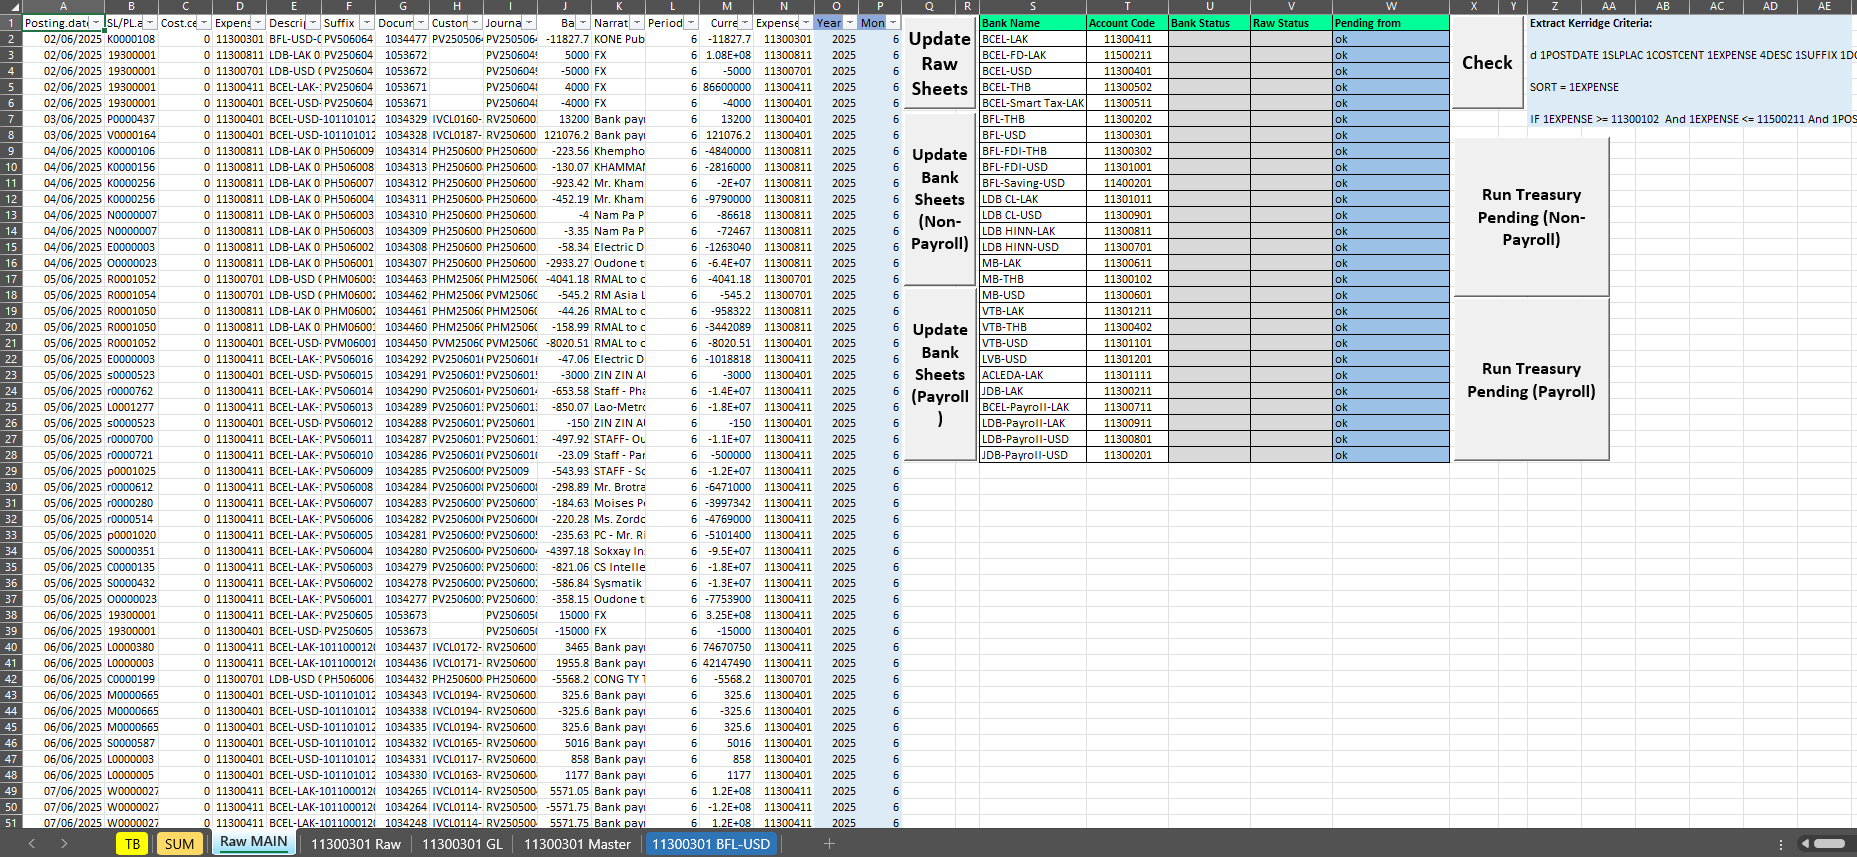This screenshot has width=1857, height=857.
Task: Select the BCEL-Smart Tax-LAK cell
Action: [x=1032, y=103]
